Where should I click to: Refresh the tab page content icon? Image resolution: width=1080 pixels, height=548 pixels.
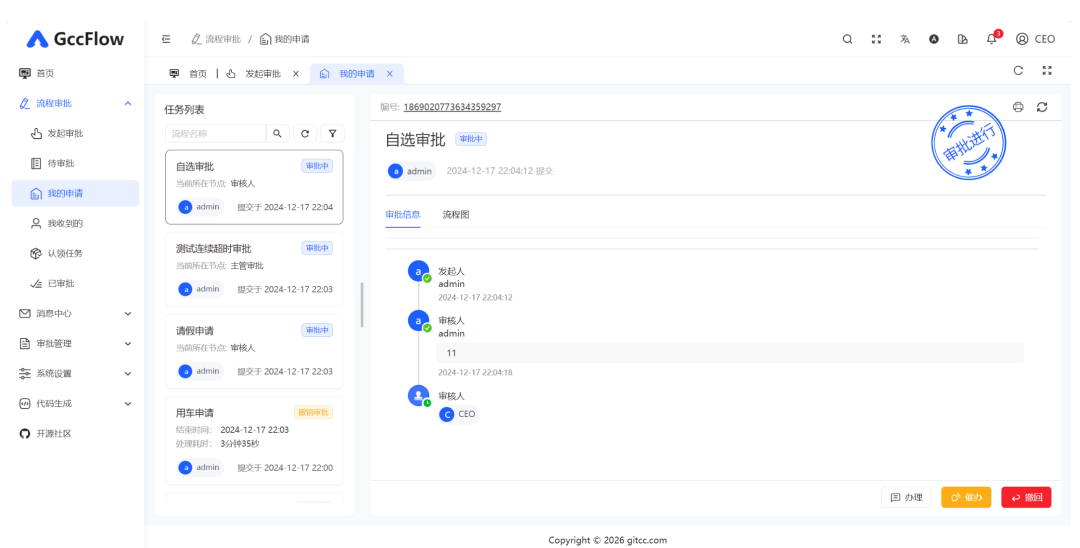(1018, 70)
